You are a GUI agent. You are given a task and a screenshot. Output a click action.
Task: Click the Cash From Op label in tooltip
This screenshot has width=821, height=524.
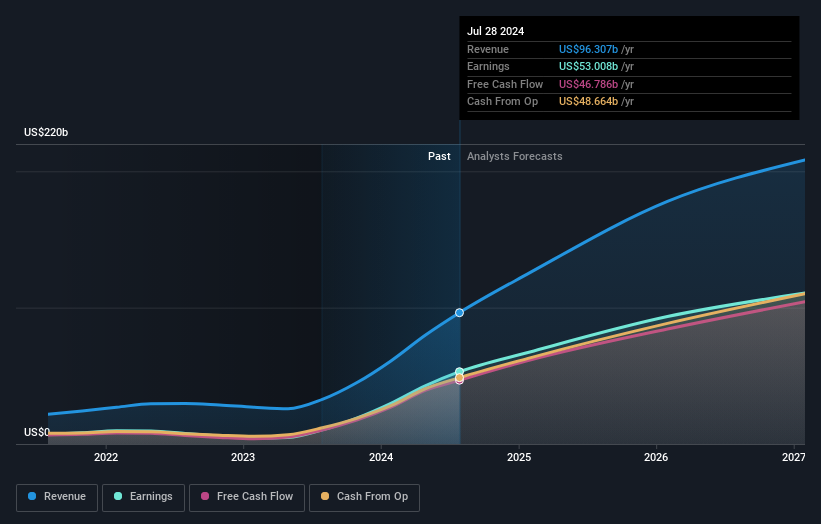(503, 102)
